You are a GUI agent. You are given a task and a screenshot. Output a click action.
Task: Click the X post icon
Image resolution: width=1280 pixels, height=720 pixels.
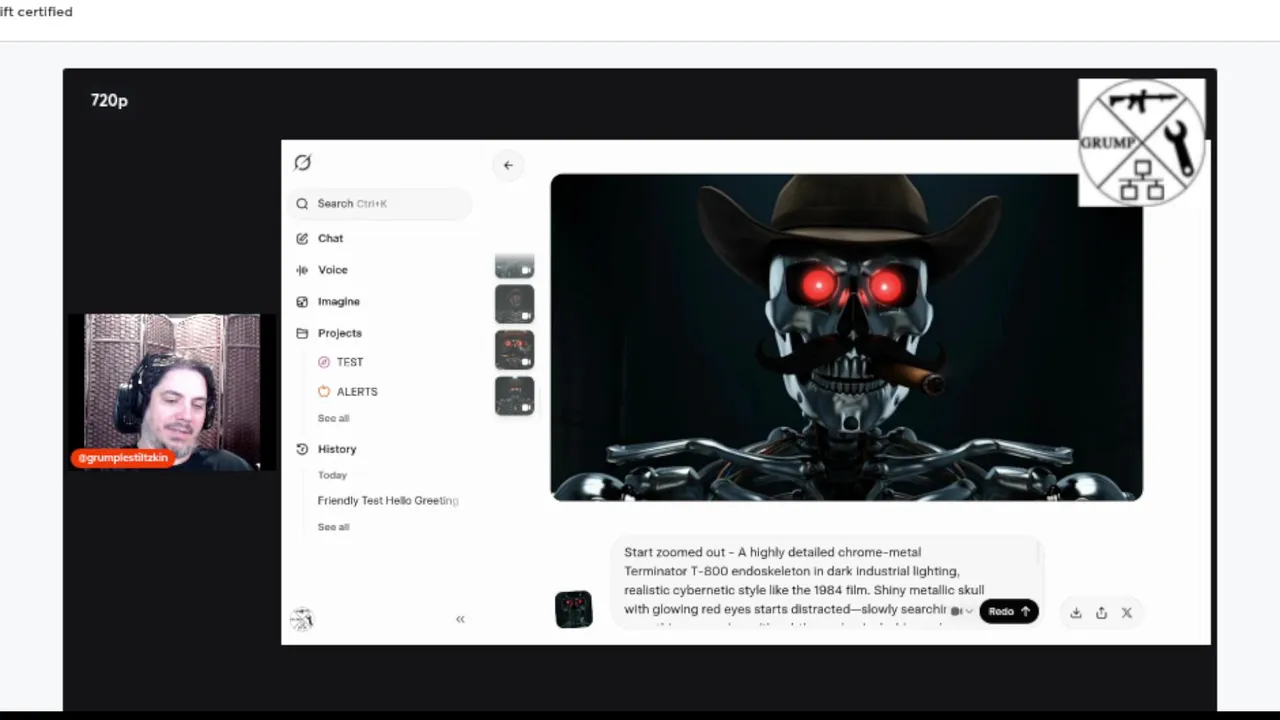tap(1127, 613)
